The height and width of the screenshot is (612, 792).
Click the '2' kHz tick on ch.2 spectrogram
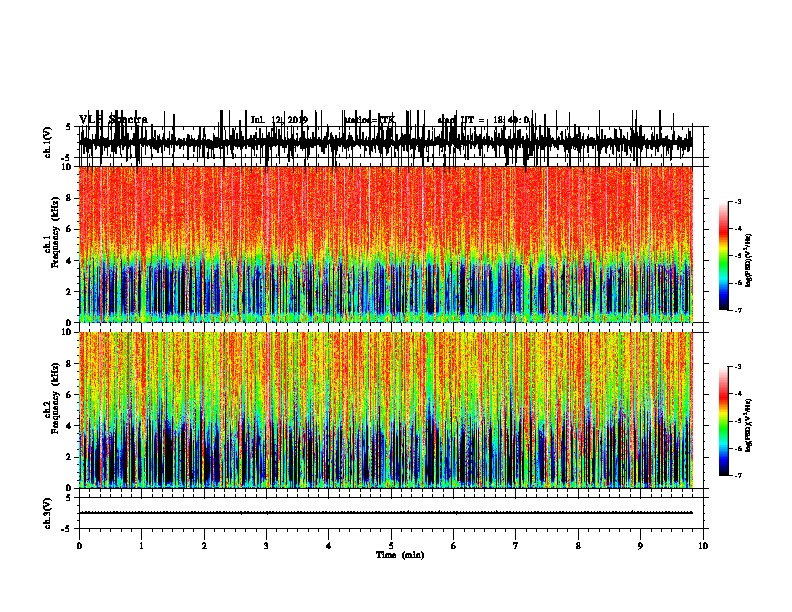click(70, 457)
